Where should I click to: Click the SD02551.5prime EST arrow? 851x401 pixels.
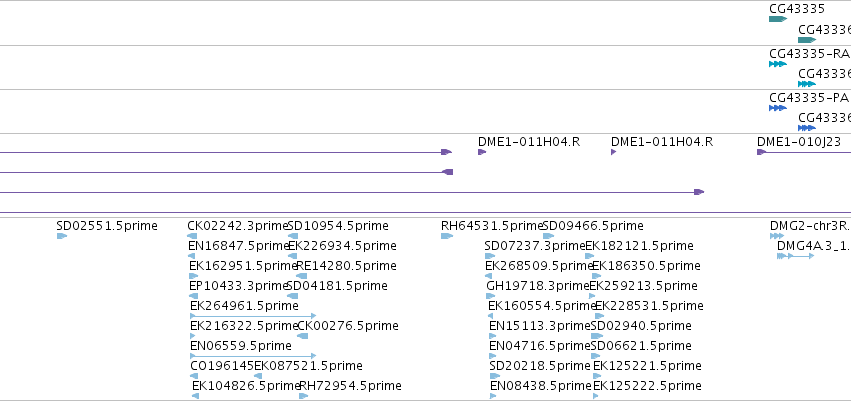pos(62,236)
